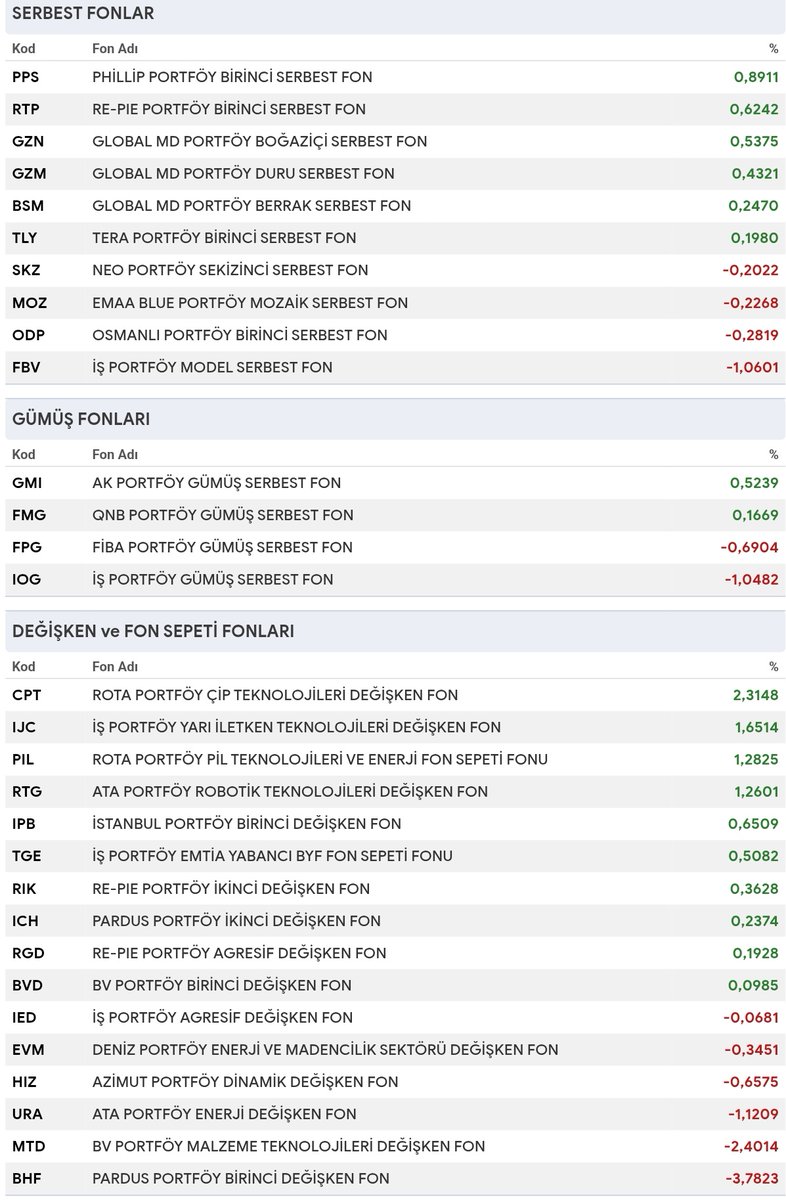Image resolution: width=786 pixels, height=1200 pixels.
Task: Select TERA PORTFÖY BİRİNCİ SERBEST FON
Action: [x=224, y=238]
